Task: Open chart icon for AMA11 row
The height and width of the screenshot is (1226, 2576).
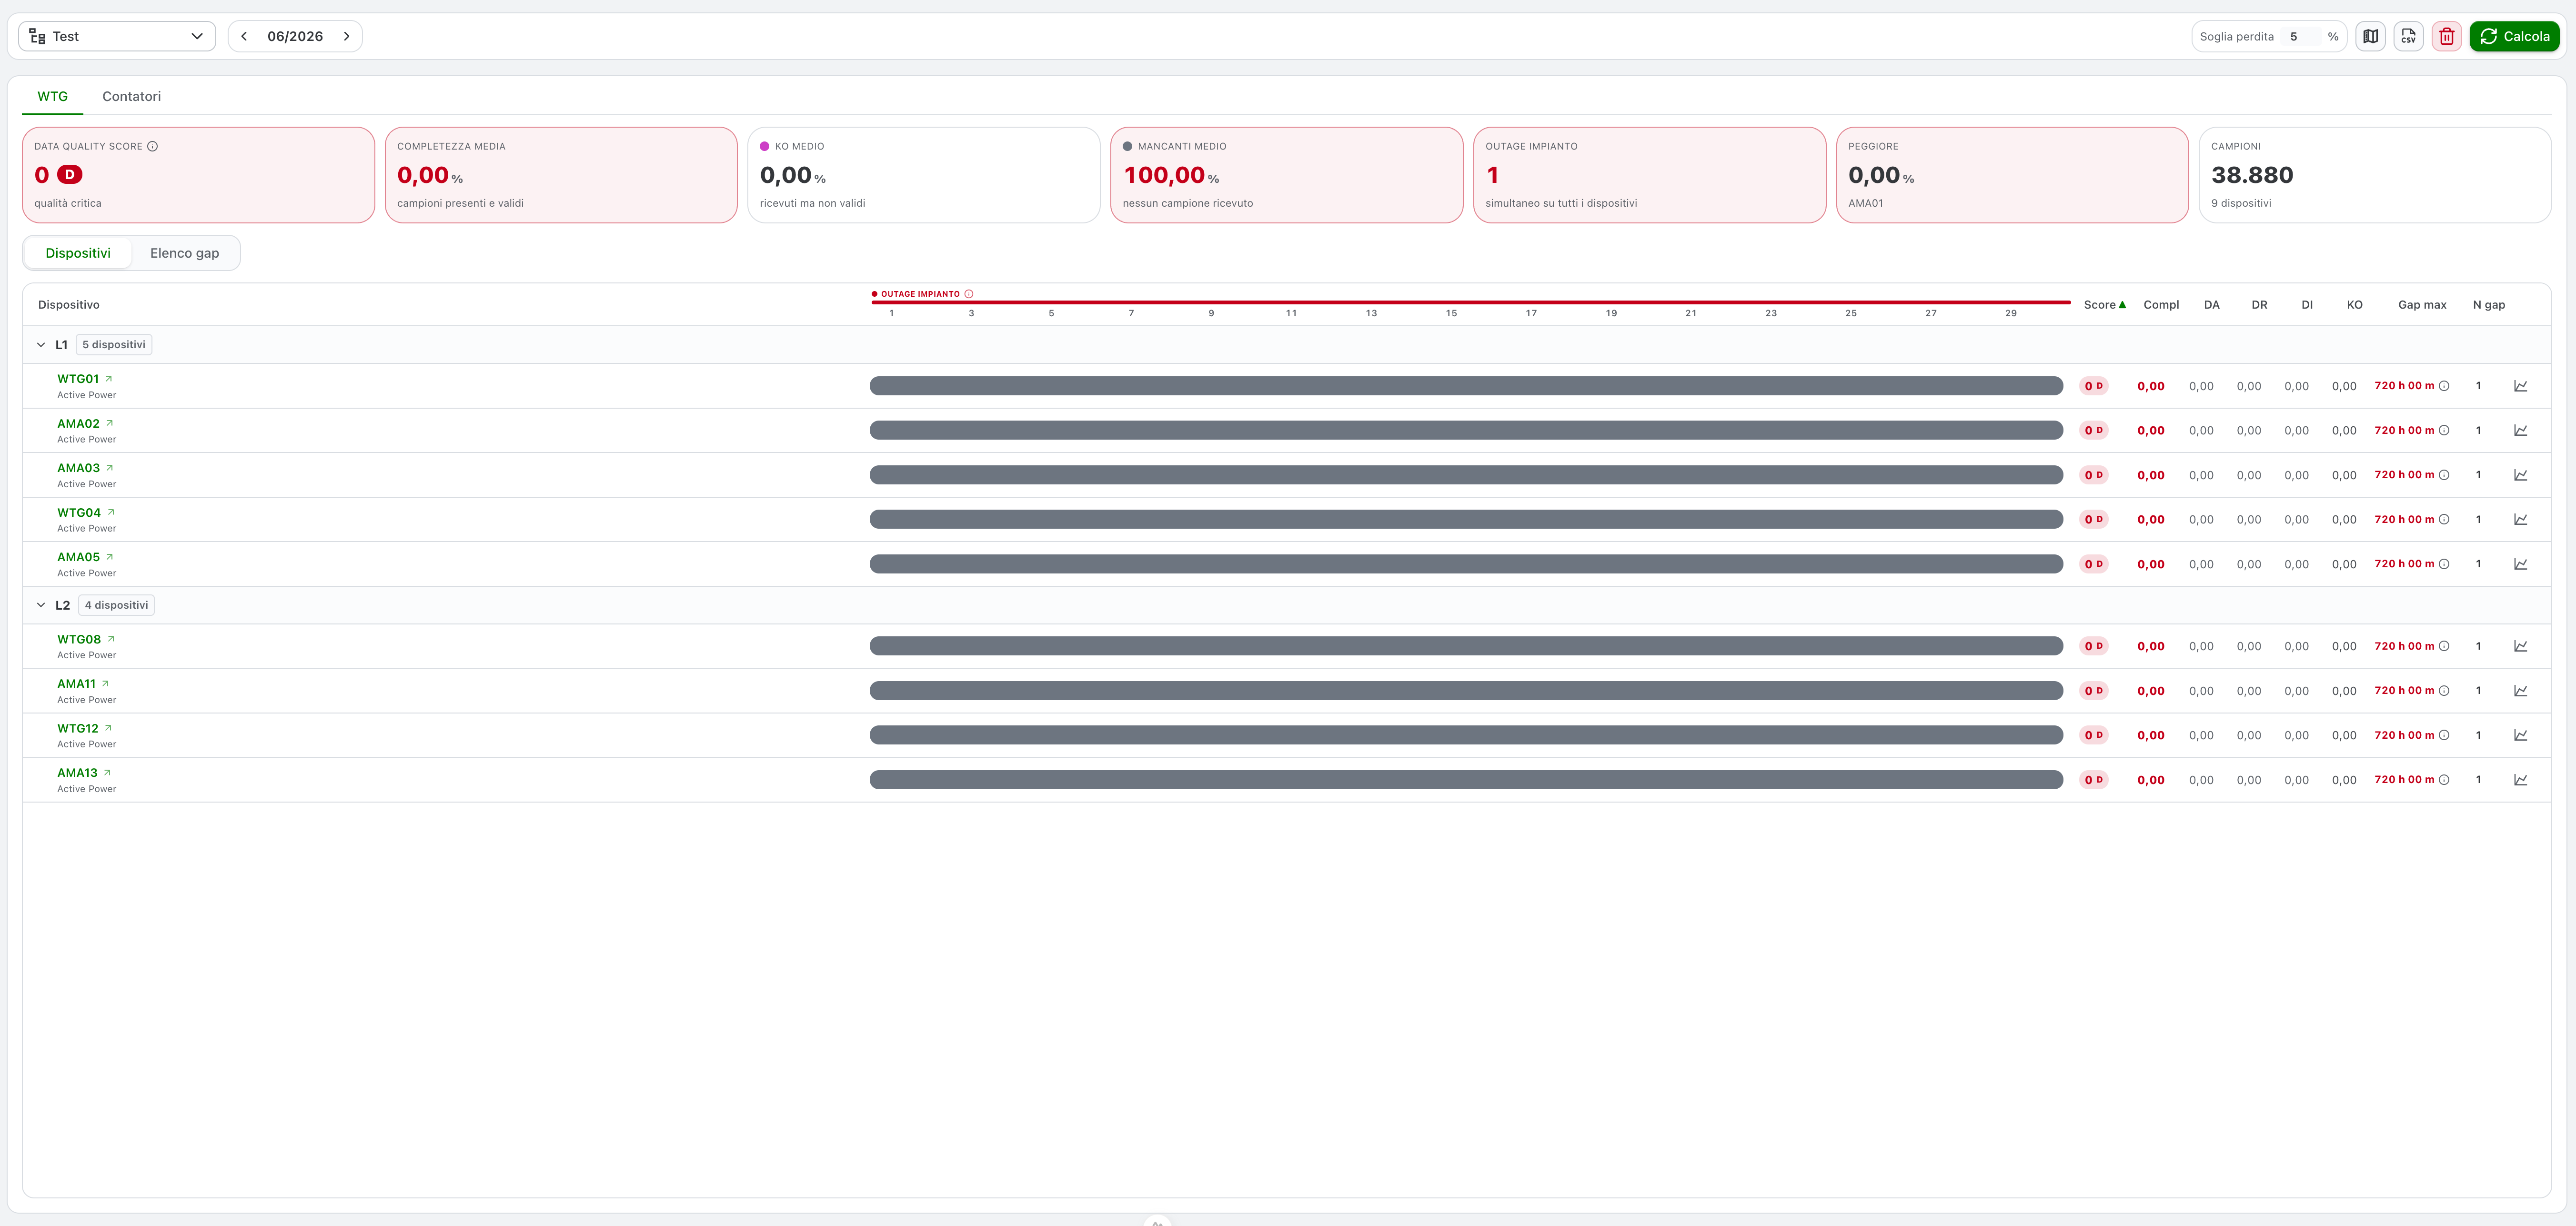Action: pyautogui.click(x=2520, y=691)
